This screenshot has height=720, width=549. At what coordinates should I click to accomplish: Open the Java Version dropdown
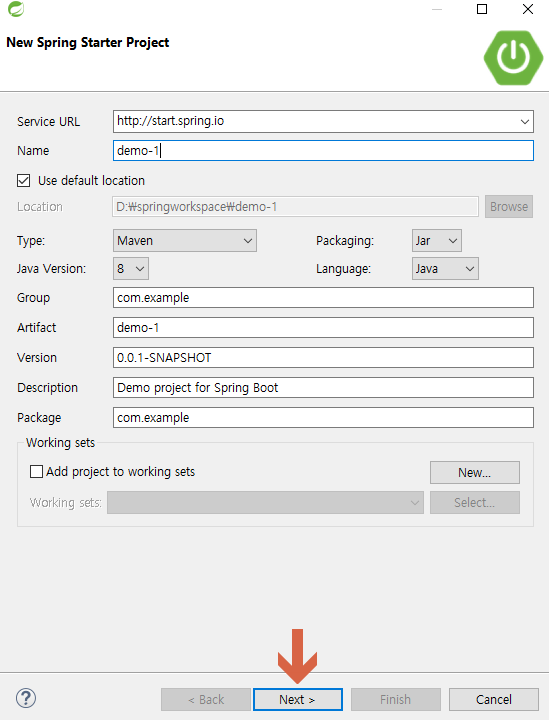click(x=131, y=269)
